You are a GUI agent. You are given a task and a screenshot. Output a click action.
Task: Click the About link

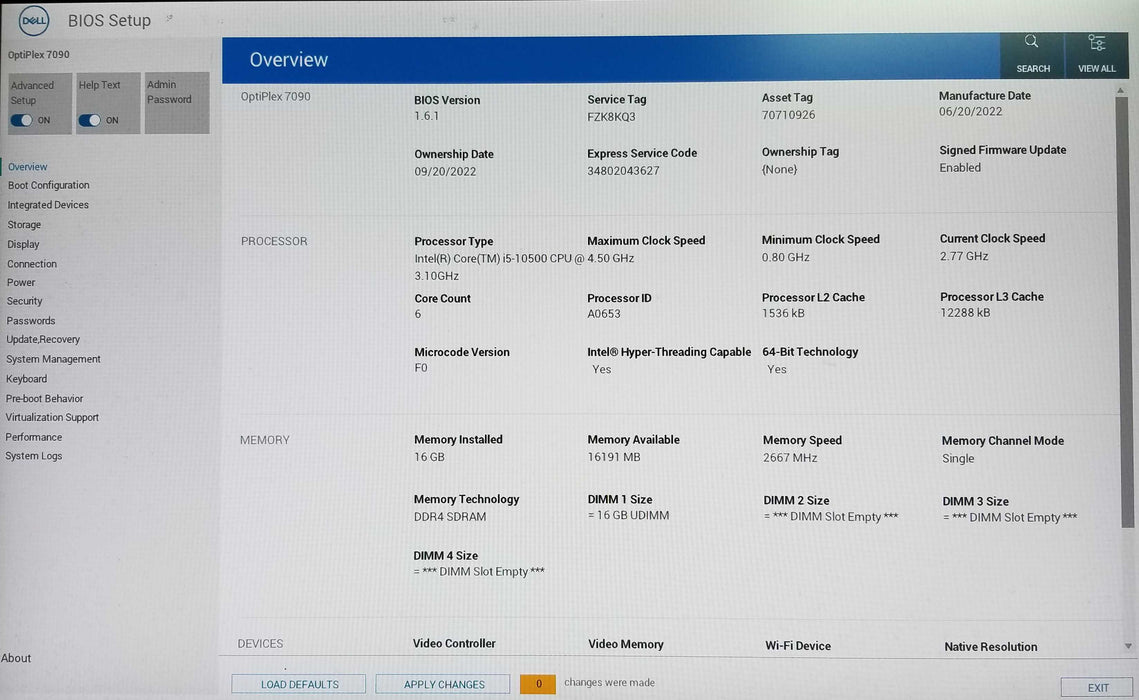point(16,658)
